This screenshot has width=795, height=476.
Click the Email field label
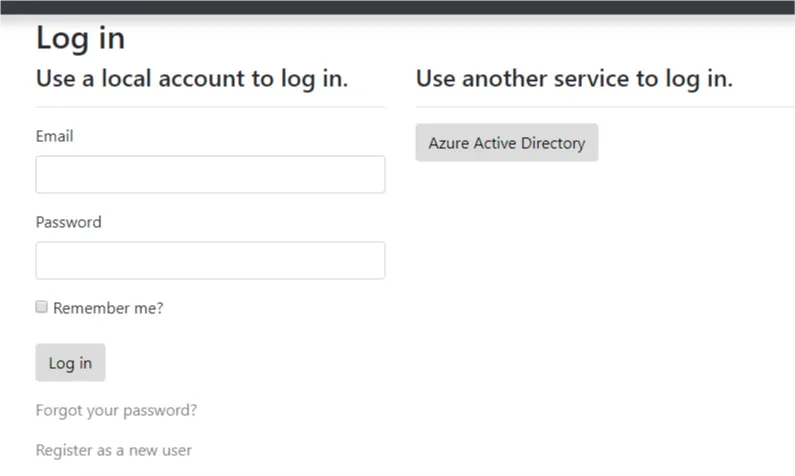click(x=55, y=136)
